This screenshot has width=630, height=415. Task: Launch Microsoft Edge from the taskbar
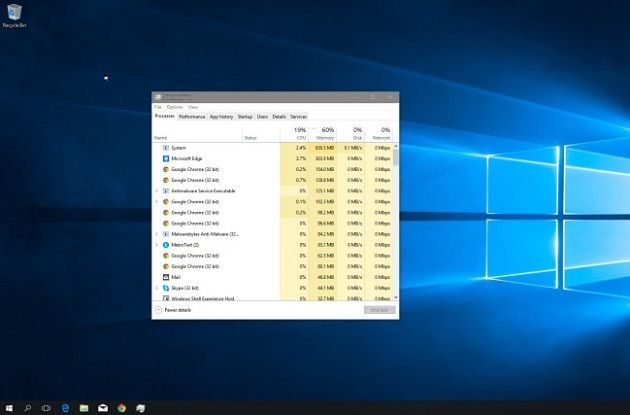click(65, 408)
